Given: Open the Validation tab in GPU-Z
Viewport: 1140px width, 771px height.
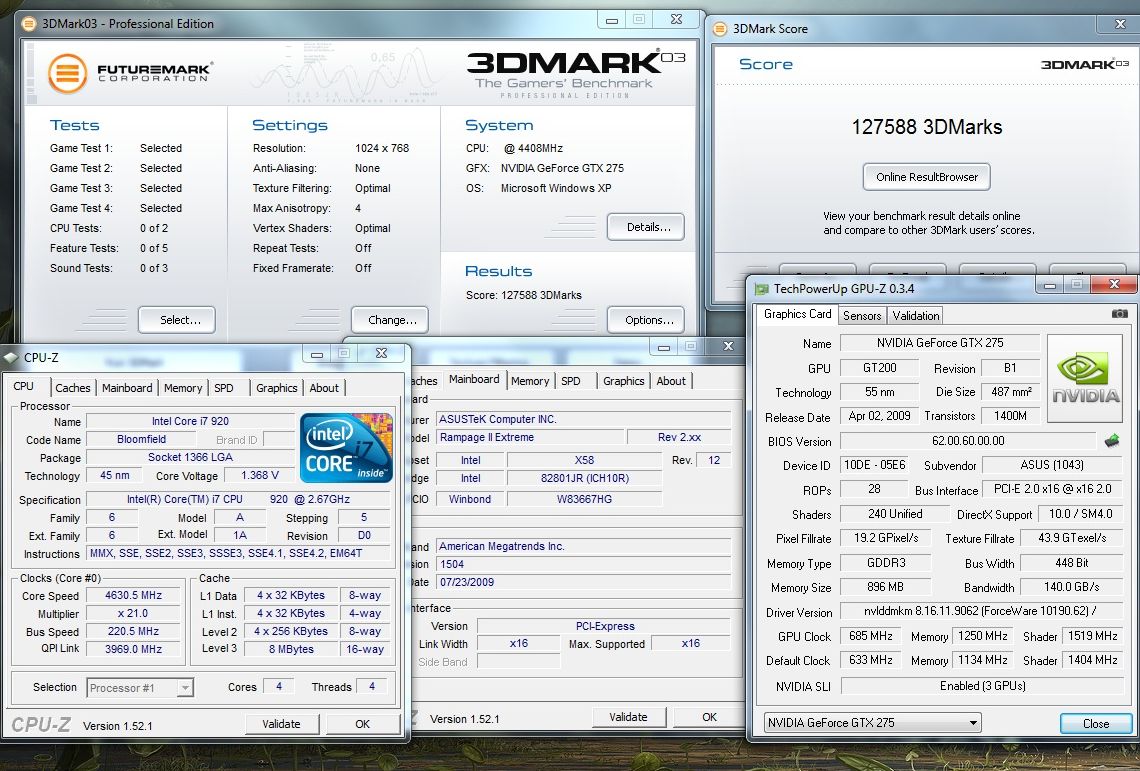Looking at the screenshot, I should [915, 316].
